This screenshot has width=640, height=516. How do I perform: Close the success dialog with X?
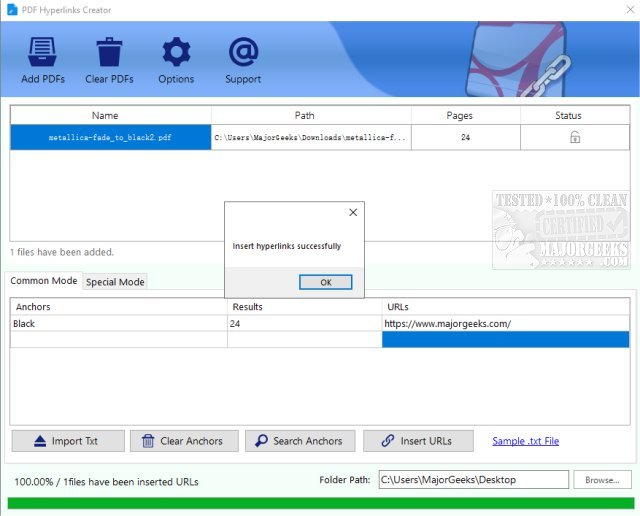tap(352, 213)
